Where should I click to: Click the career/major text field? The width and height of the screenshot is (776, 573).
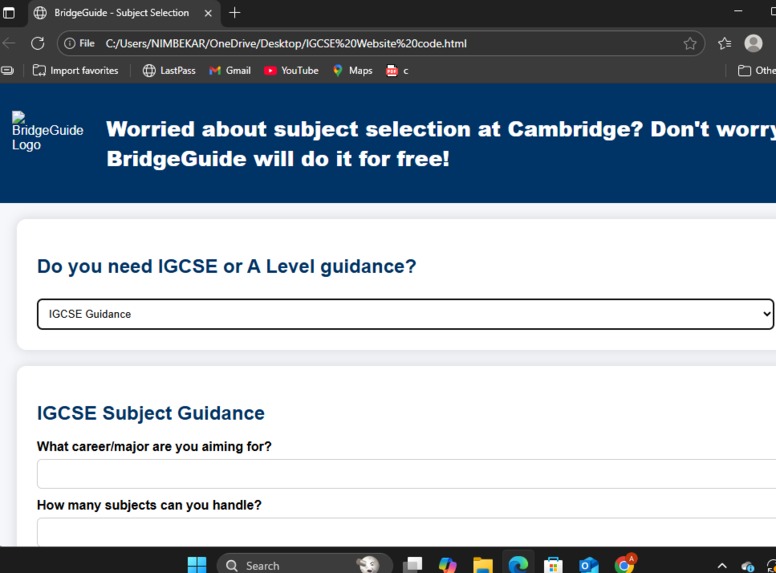[406, 474]
